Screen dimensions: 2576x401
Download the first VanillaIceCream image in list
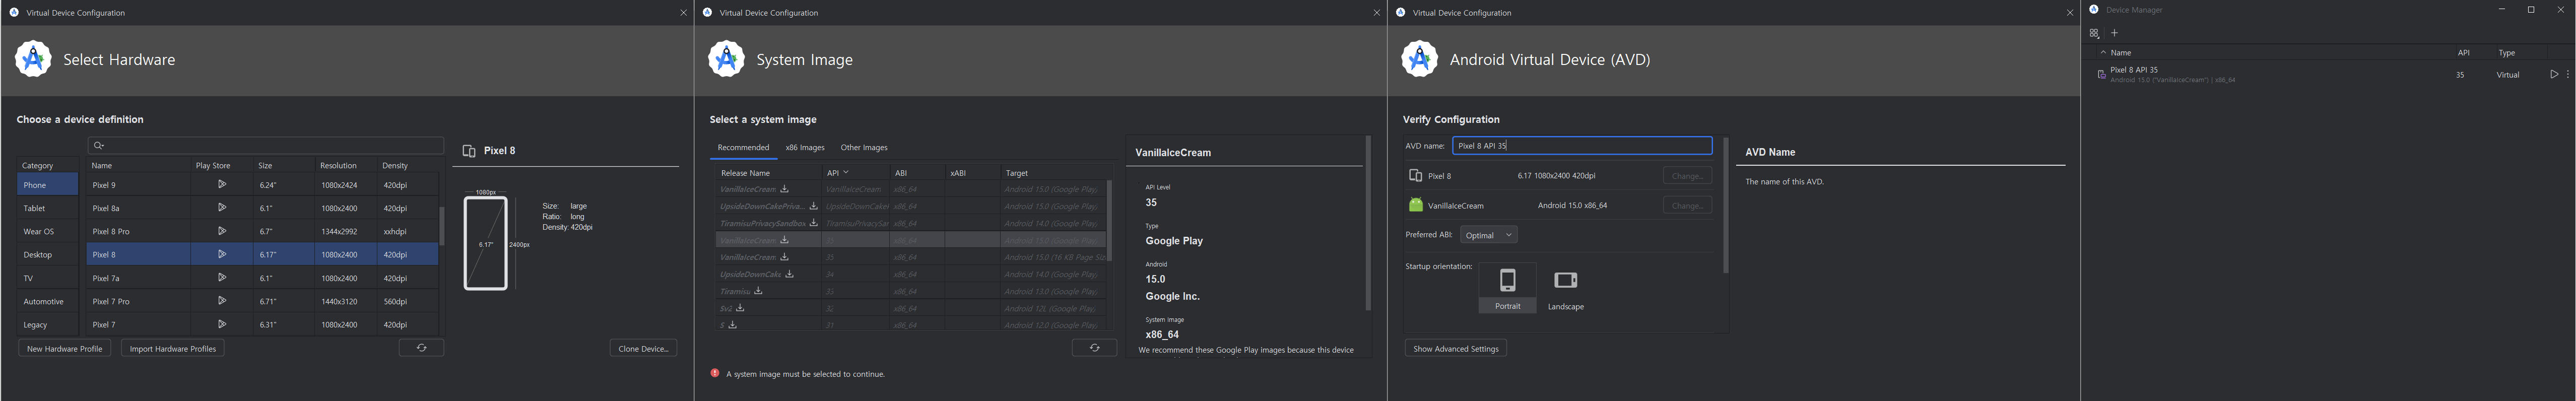[785, 189]
